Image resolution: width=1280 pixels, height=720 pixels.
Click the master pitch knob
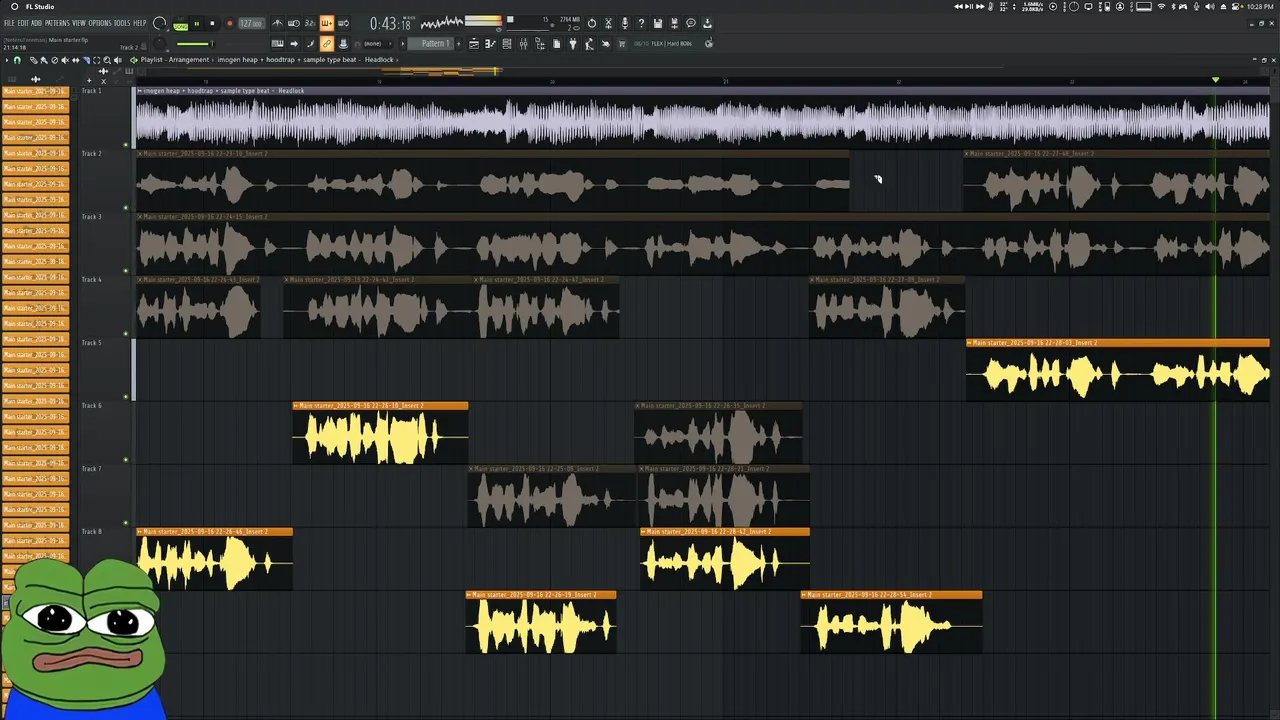point(159,44)
